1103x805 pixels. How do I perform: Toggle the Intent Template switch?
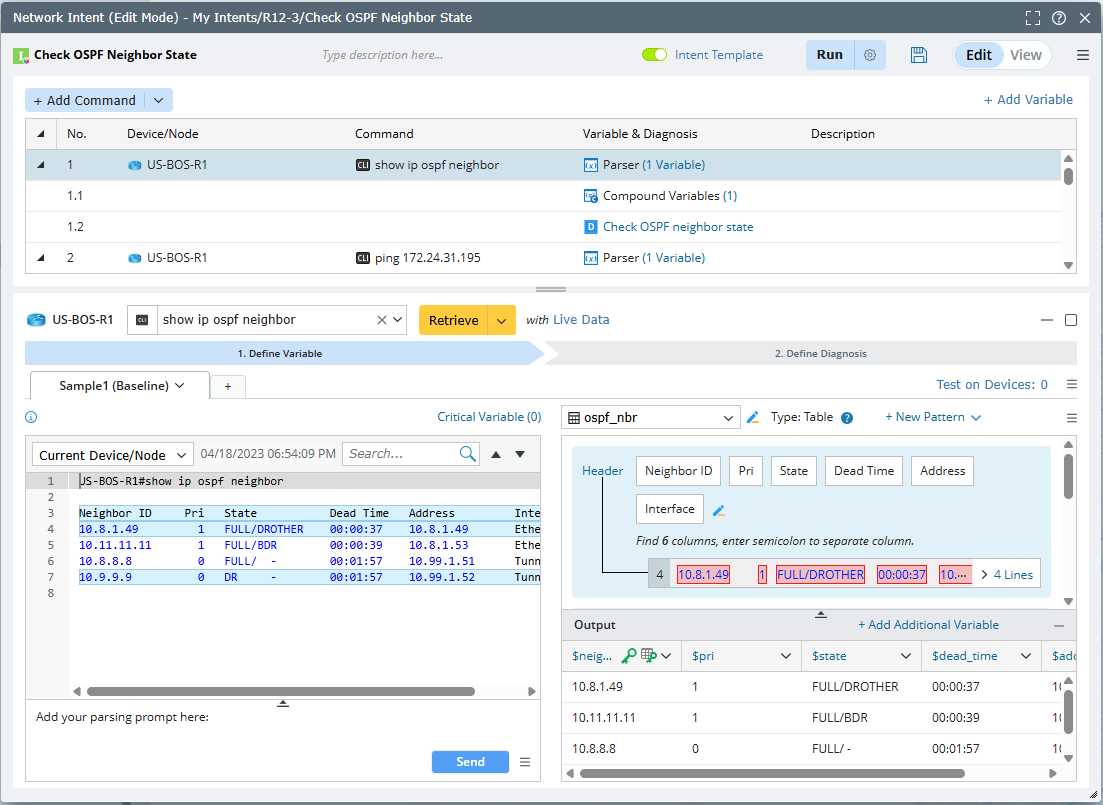(654, 55)
